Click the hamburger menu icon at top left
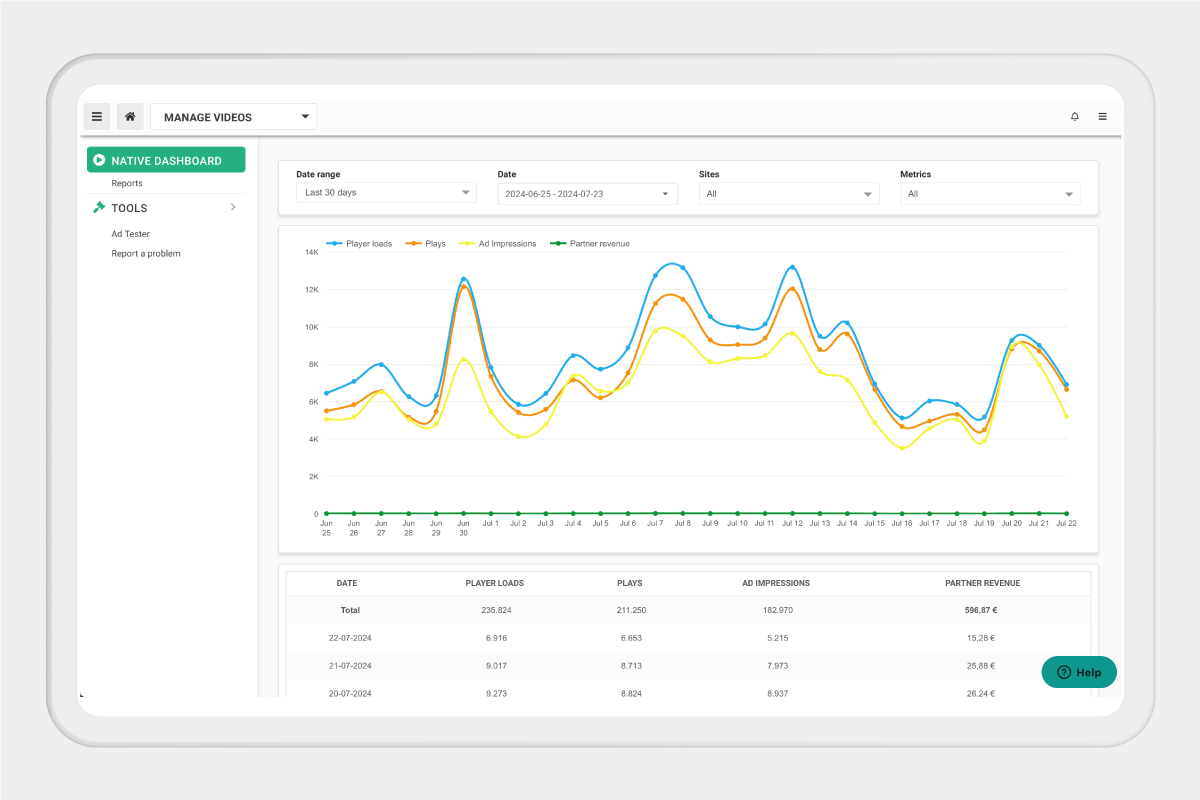Viewport: 1200px width, 800px height. tap(97, 117)
